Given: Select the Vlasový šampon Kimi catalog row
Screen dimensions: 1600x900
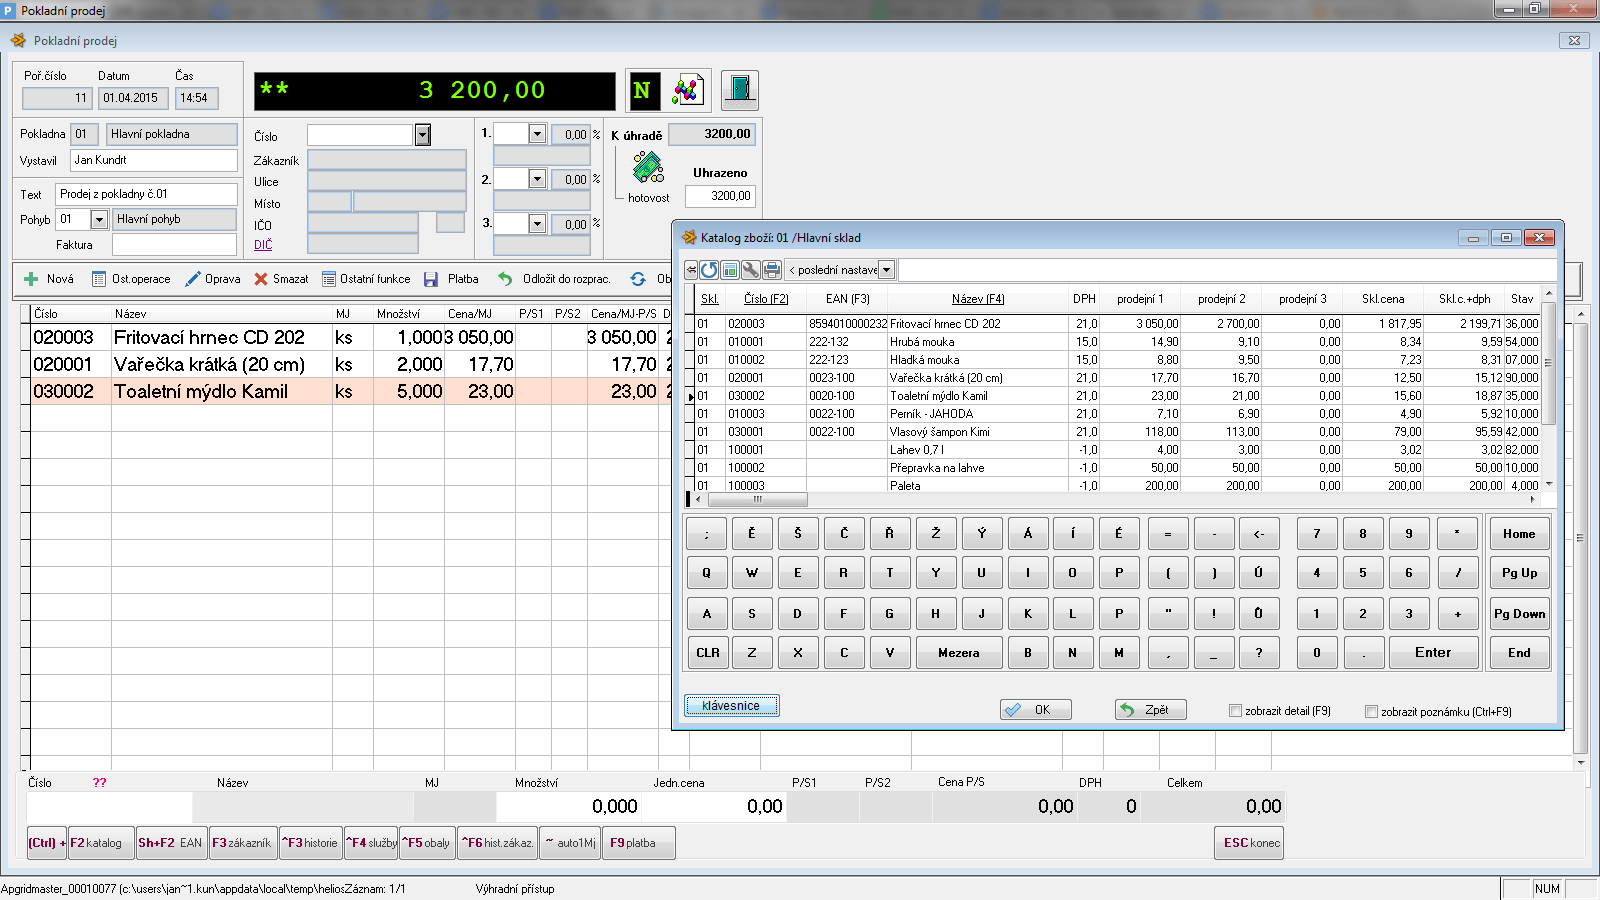Looking at the screenshot, I should [x=939, y=432].
